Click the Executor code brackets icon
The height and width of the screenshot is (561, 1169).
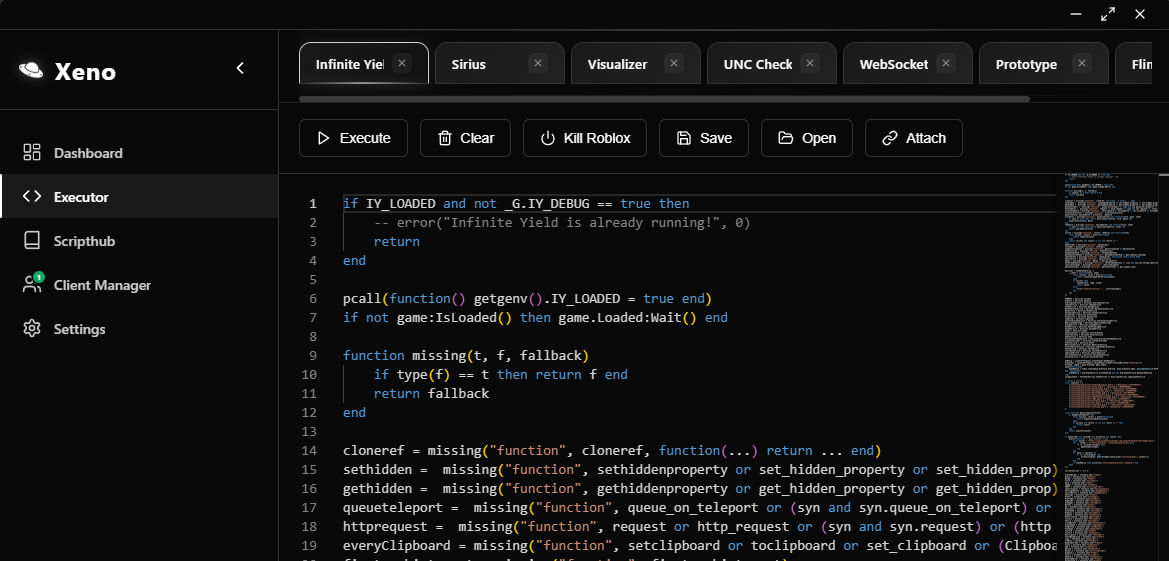tap(32, 197)
